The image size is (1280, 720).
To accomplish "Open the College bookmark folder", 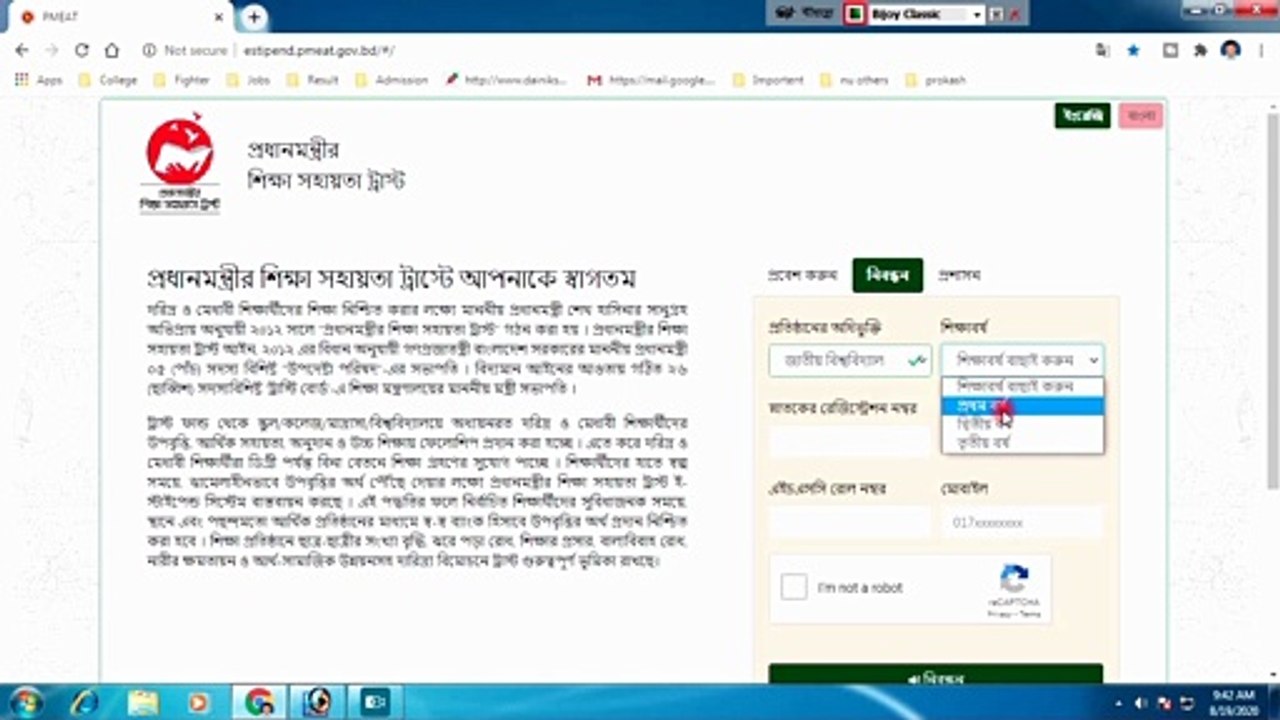I will pos(108,80).
